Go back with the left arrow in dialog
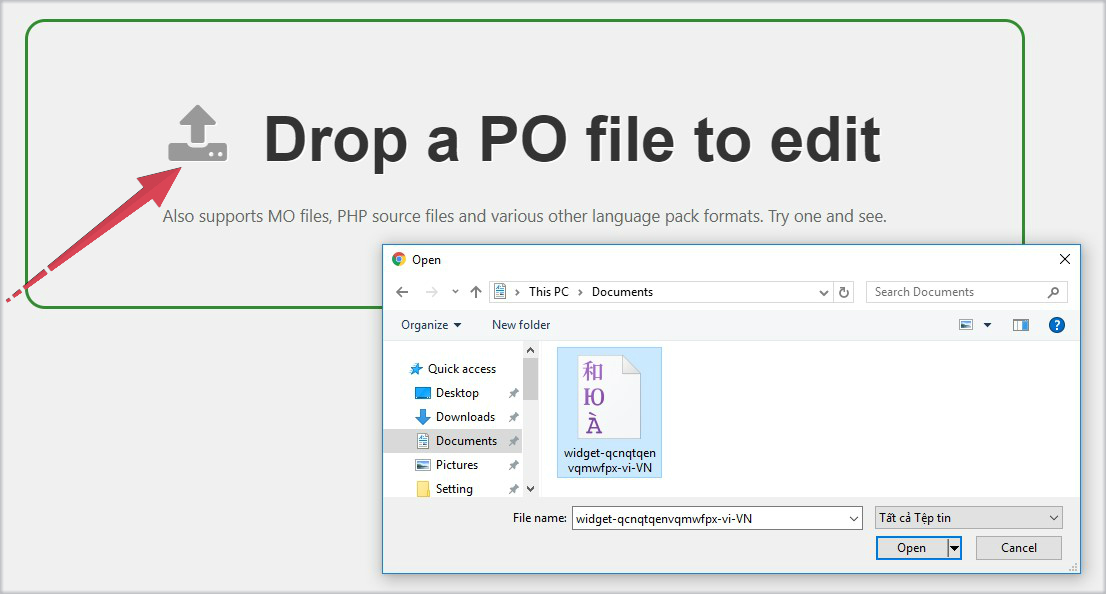Image resolution: width=1106 pixels, height=594 pixels. coord(402,292)
